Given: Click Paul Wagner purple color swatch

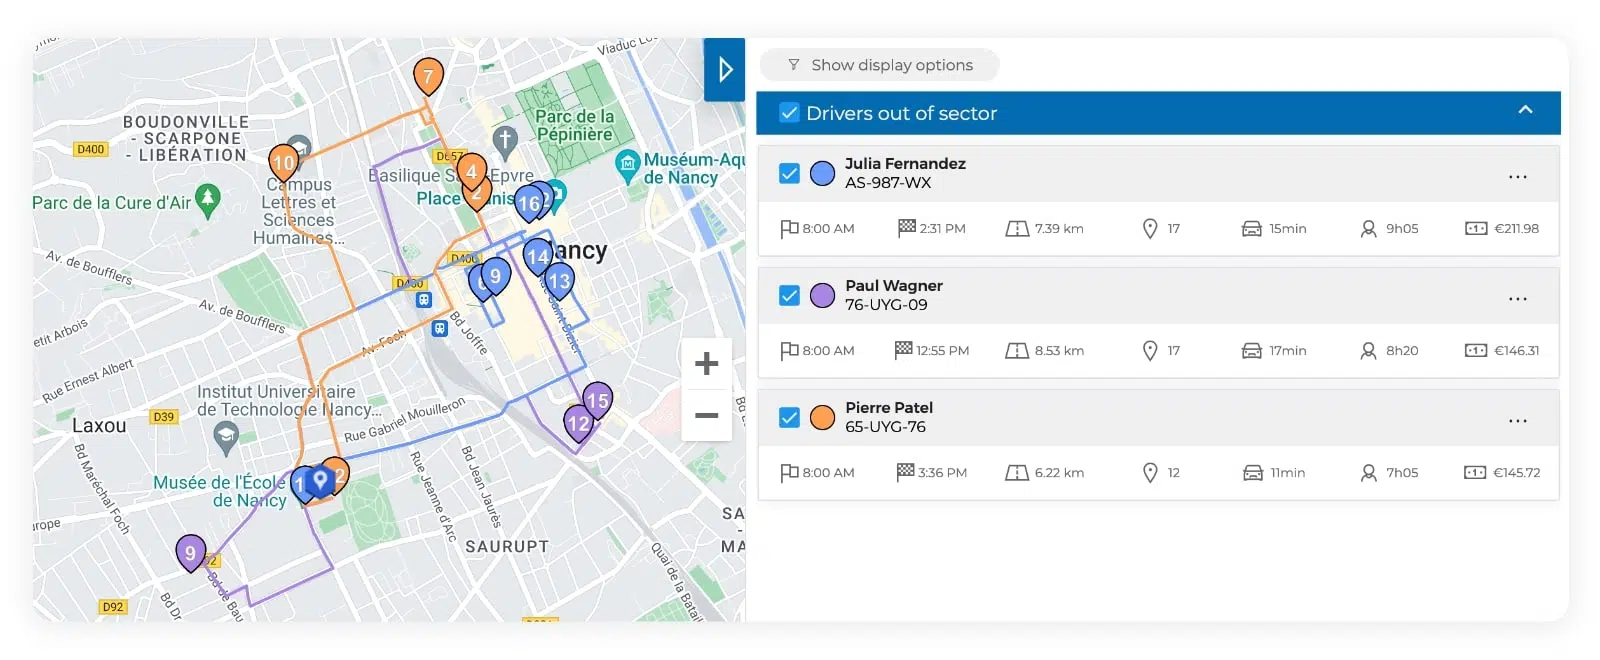Looking at the screenshot, I should [822, 295].
